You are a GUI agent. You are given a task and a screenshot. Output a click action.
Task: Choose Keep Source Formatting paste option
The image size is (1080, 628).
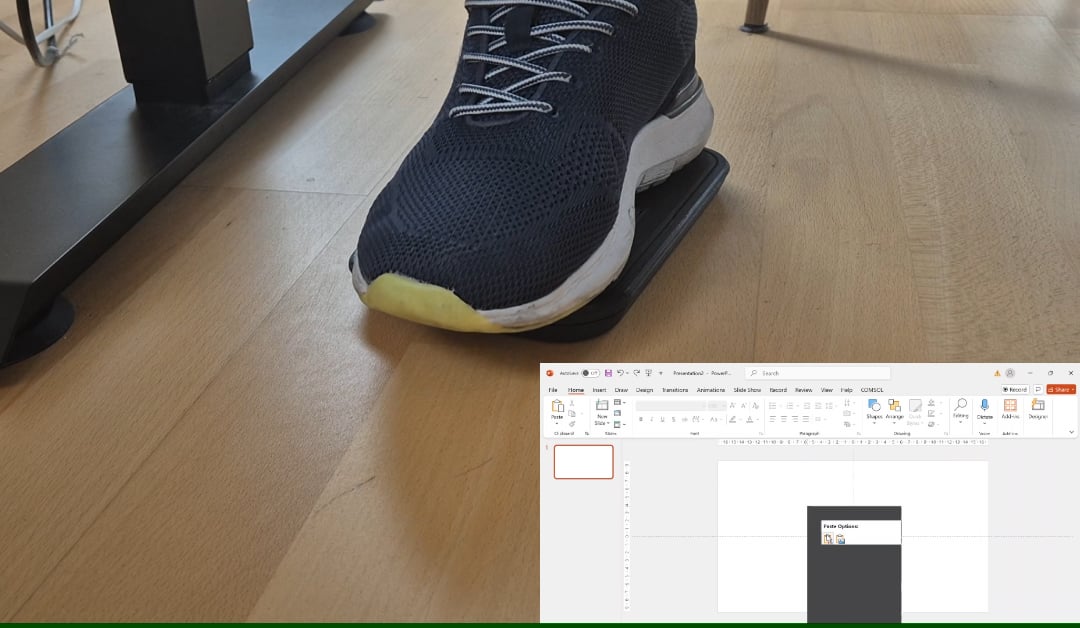[827, 538]
